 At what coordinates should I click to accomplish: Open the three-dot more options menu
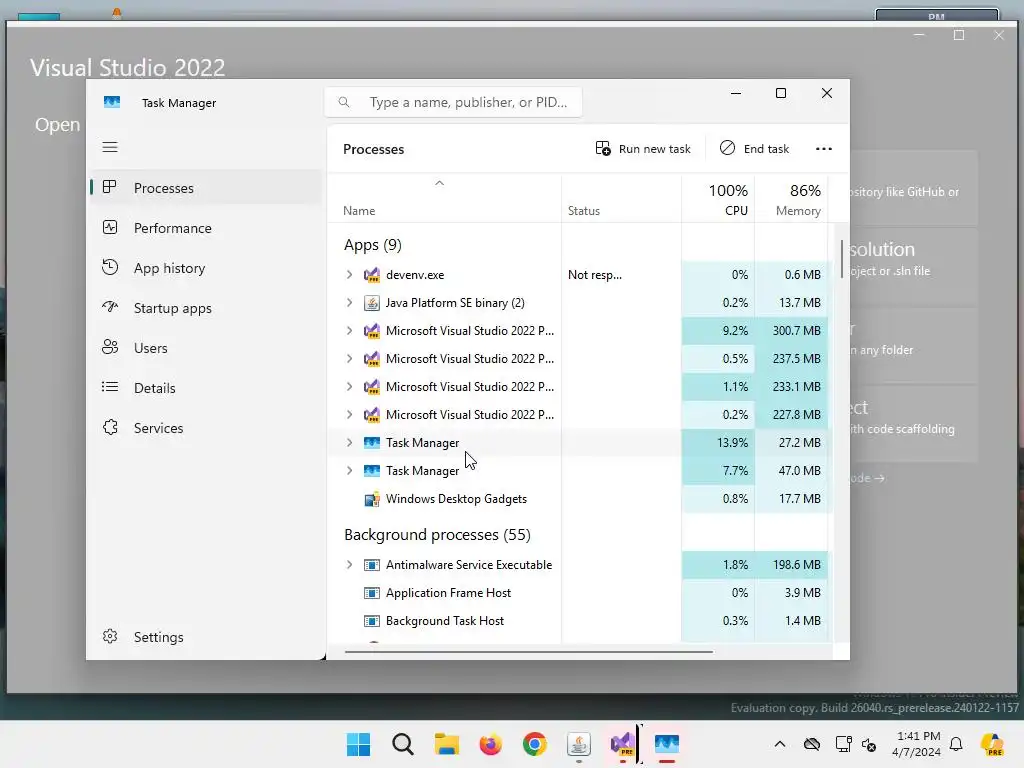pos(824,149)
